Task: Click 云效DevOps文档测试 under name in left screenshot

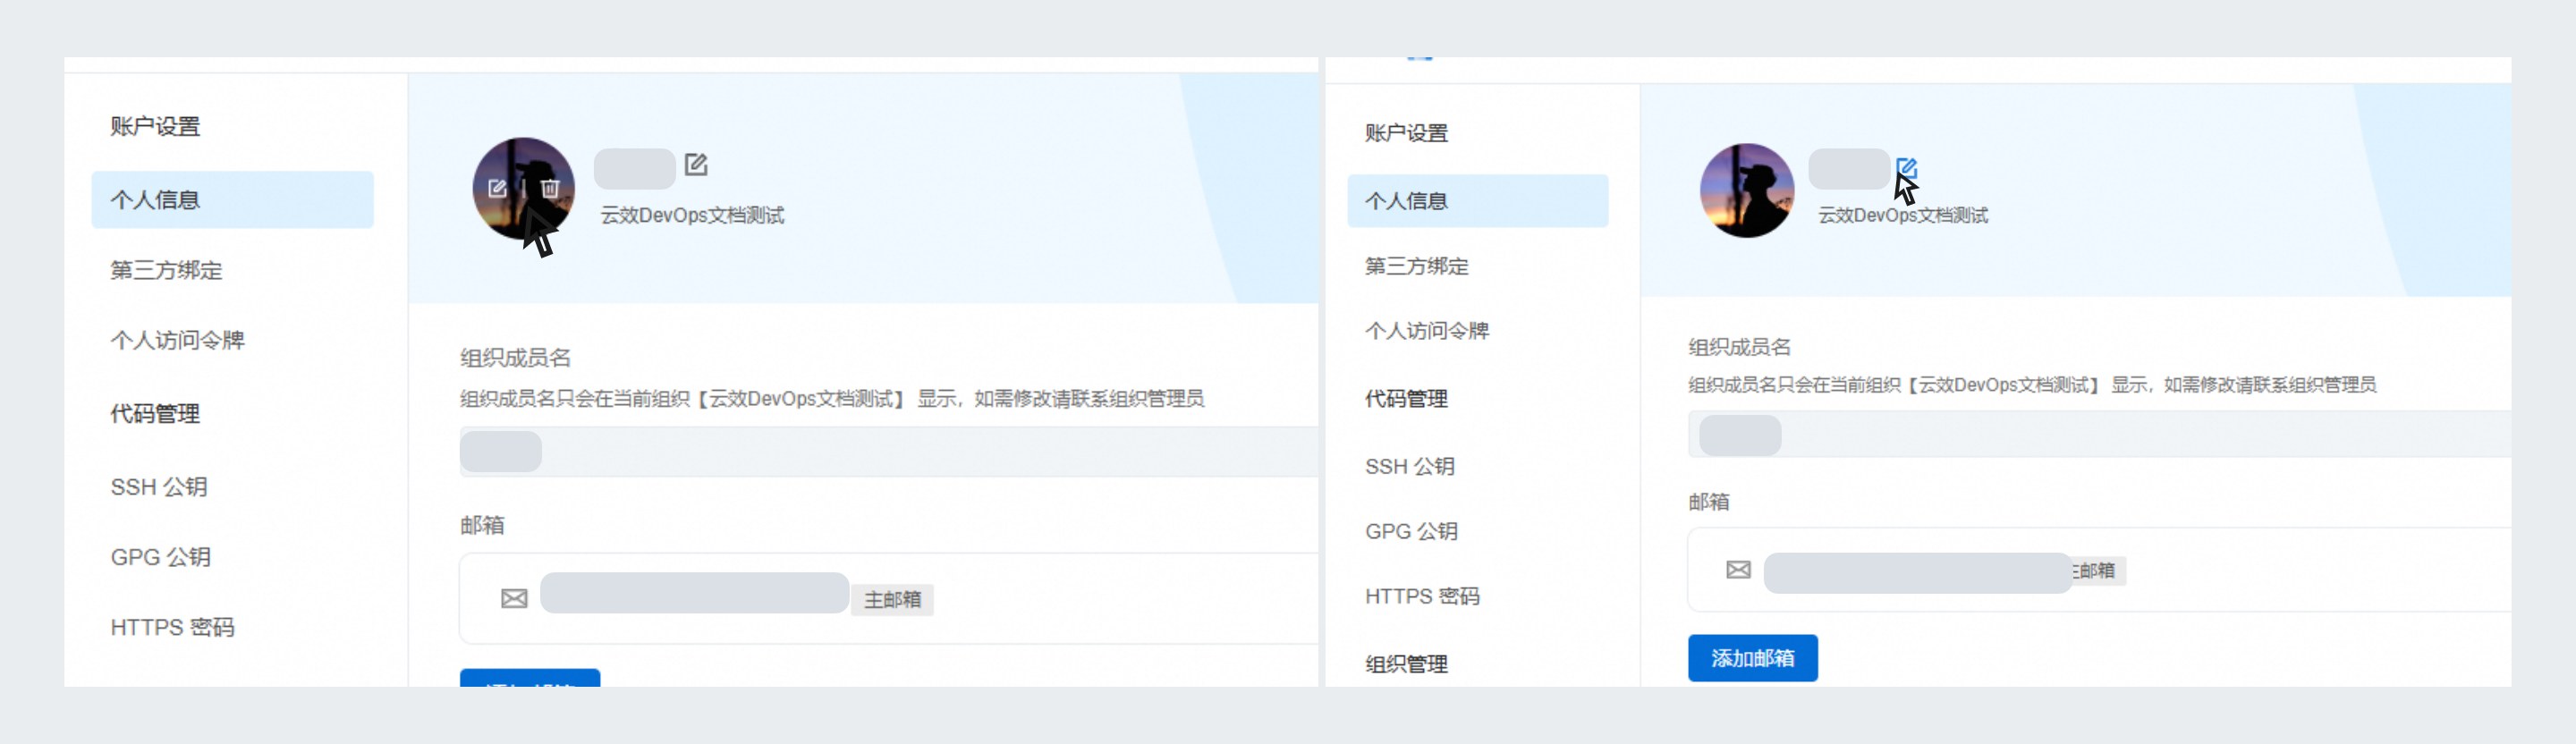Action: 692,215
